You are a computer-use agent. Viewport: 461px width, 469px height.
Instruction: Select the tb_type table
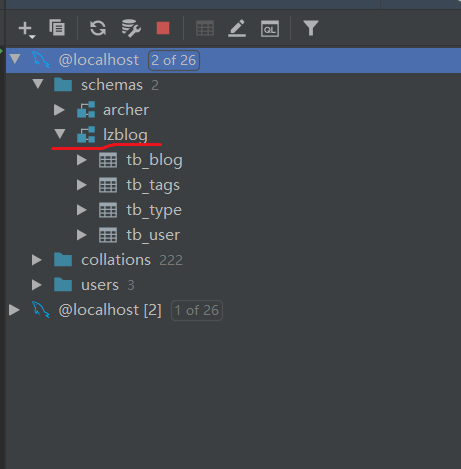point(154,210)
